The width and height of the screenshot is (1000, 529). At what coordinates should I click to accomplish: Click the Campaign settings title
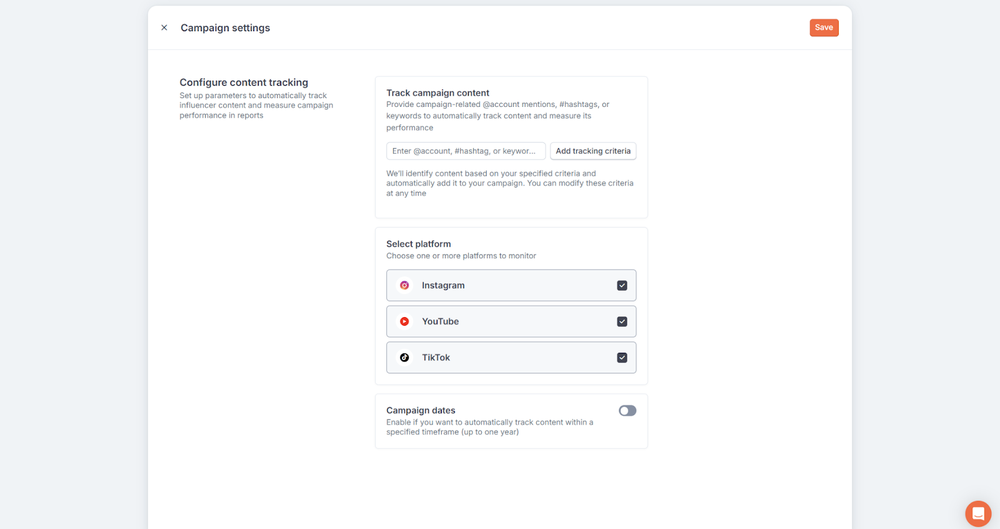(x=225, y=28)
